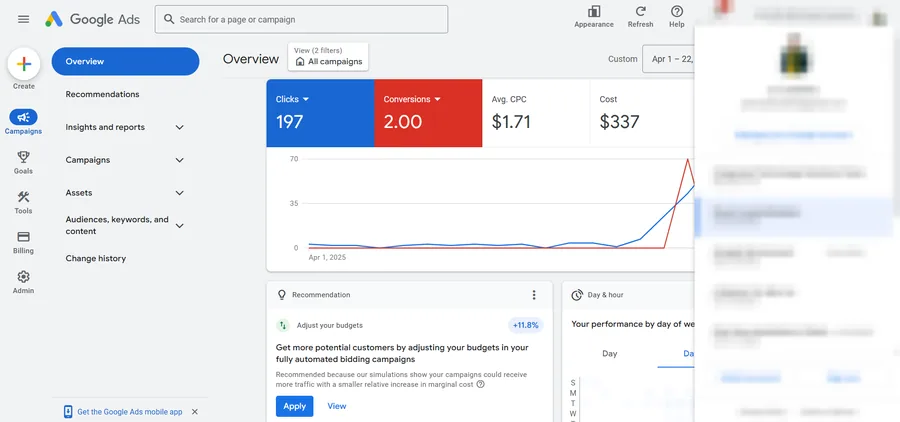Get the Google Ads mobile app link
The width and height of the screenshot is (900, 422).
coord(130,412)
